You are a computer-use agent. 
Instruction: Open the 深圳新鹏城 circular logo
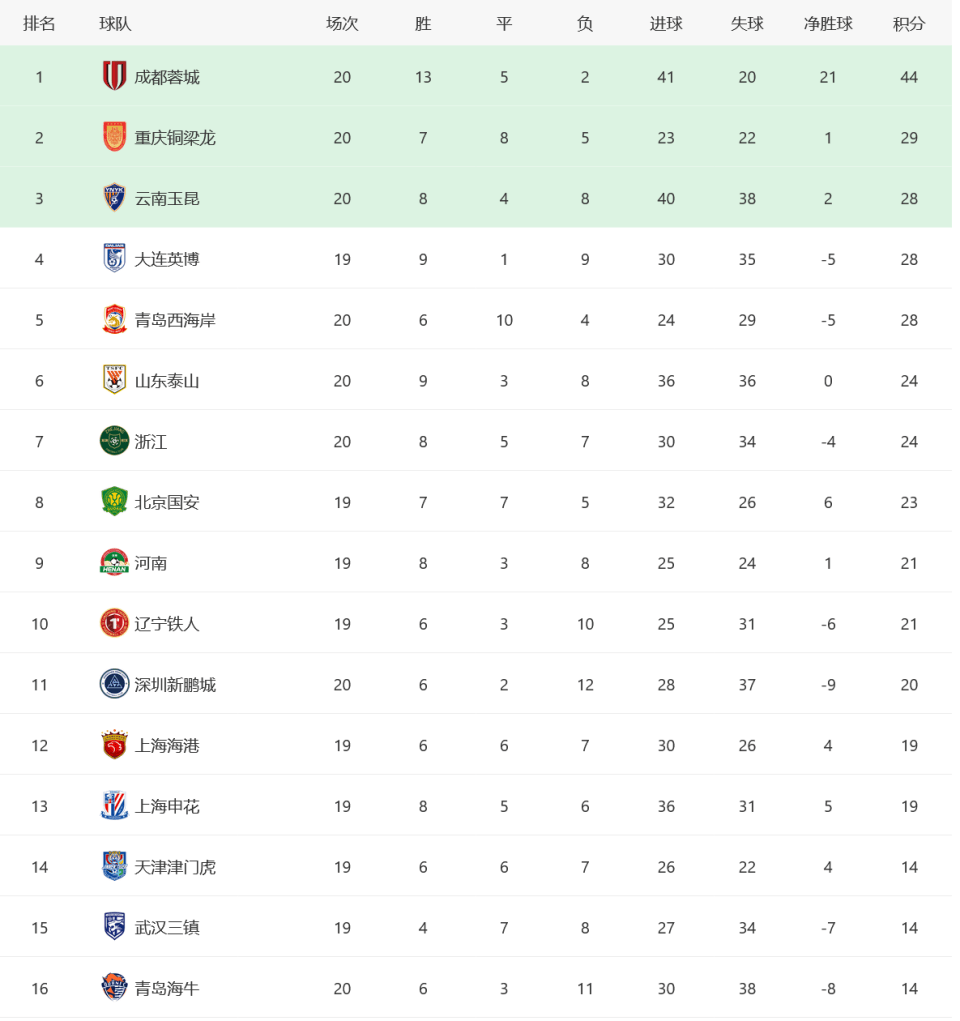[114, 684]
